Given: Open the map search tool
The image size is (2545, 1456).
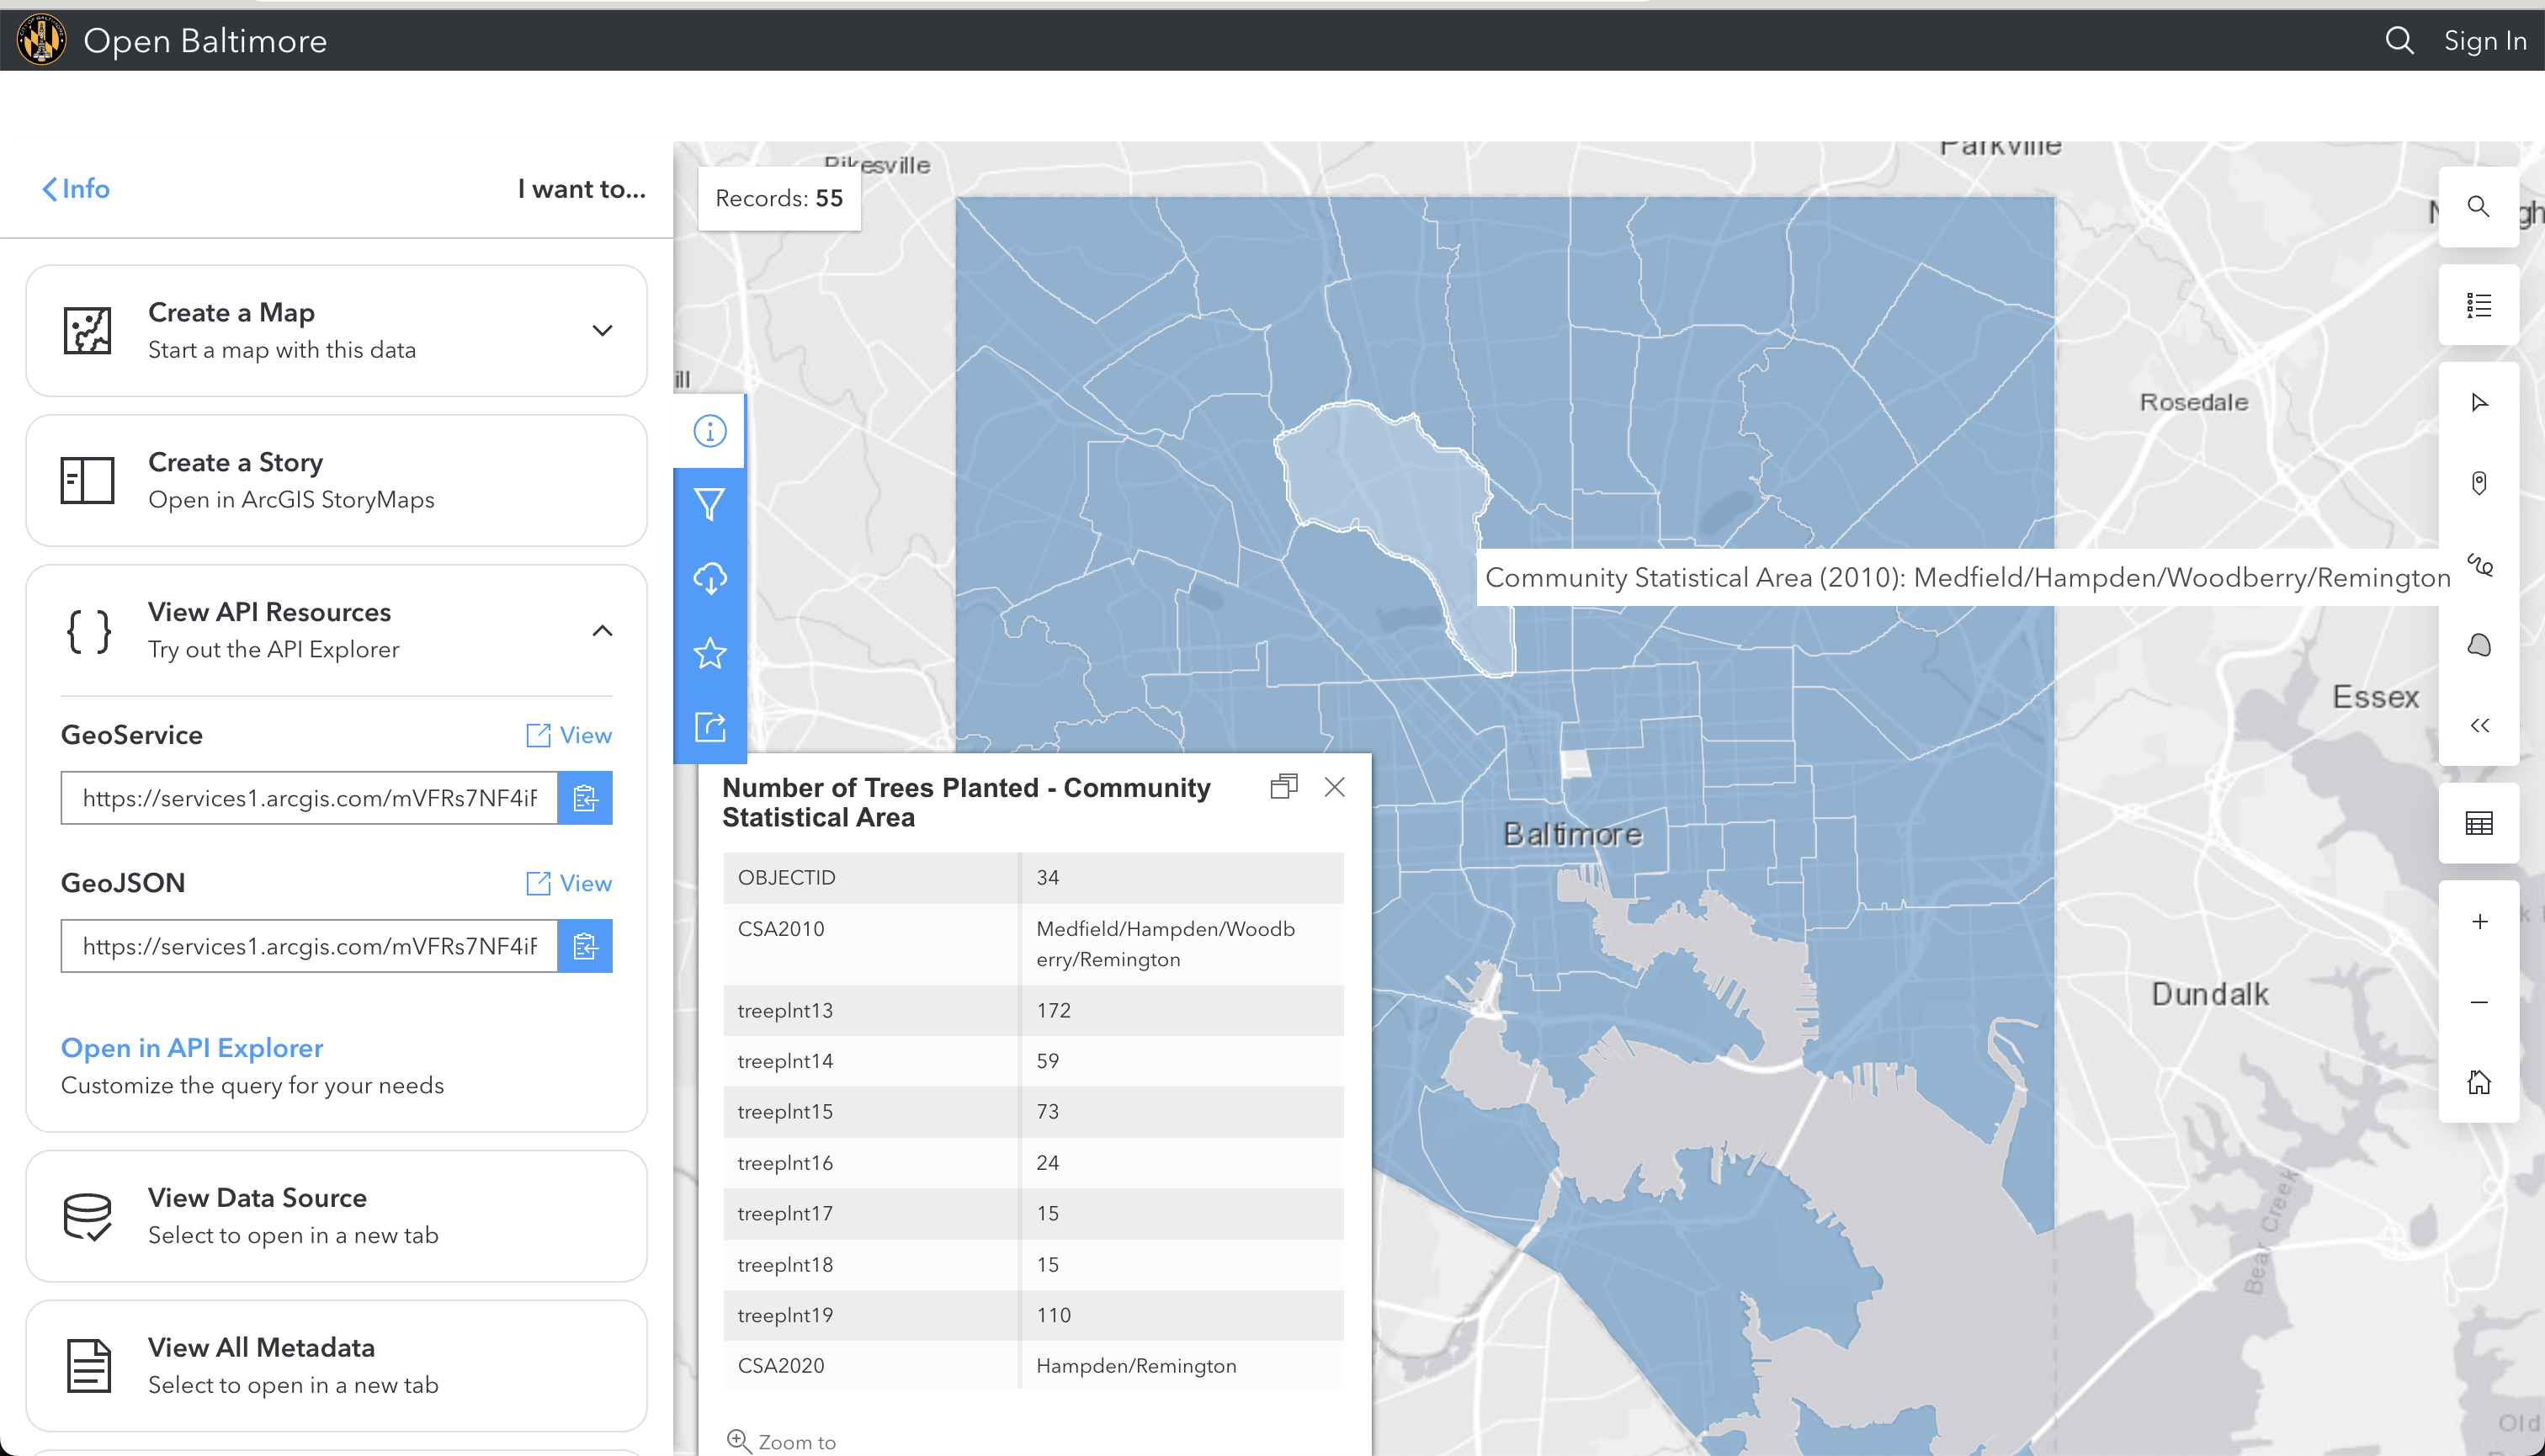Looking at the screenshot, I should click(2479, 206).
